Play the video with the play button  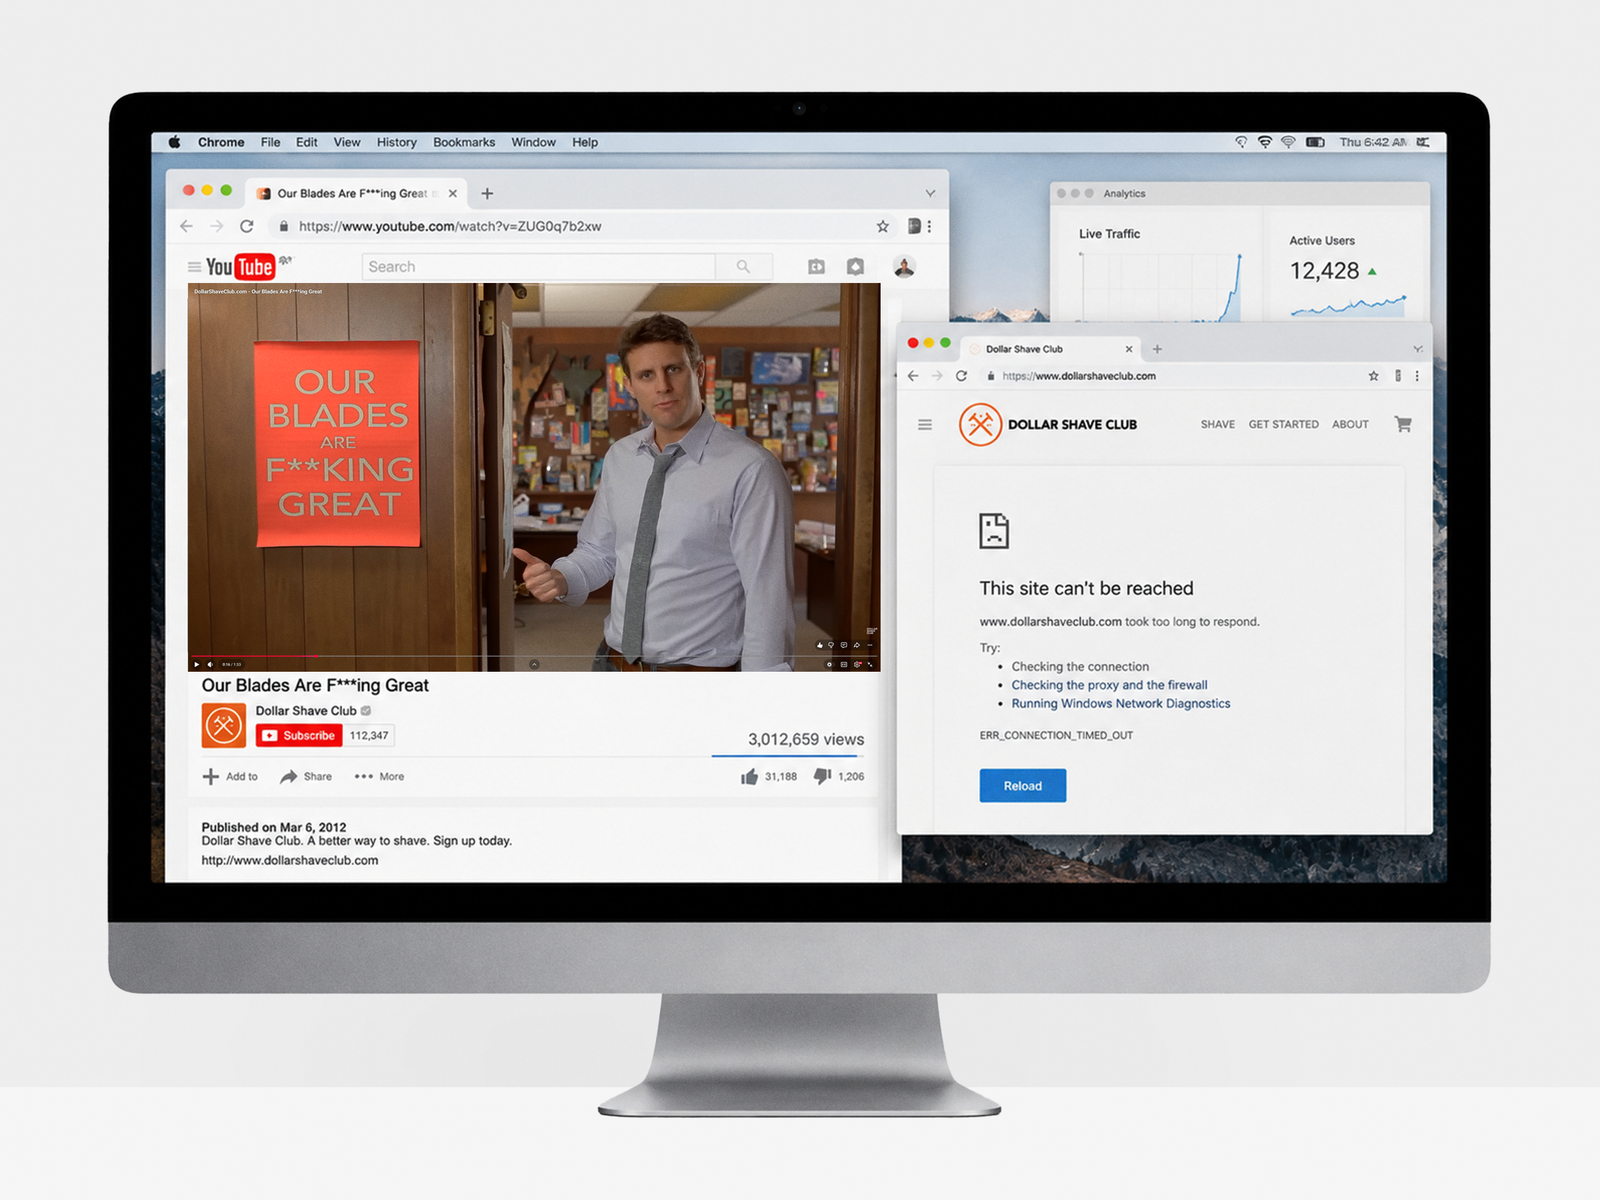click(196, 664)
